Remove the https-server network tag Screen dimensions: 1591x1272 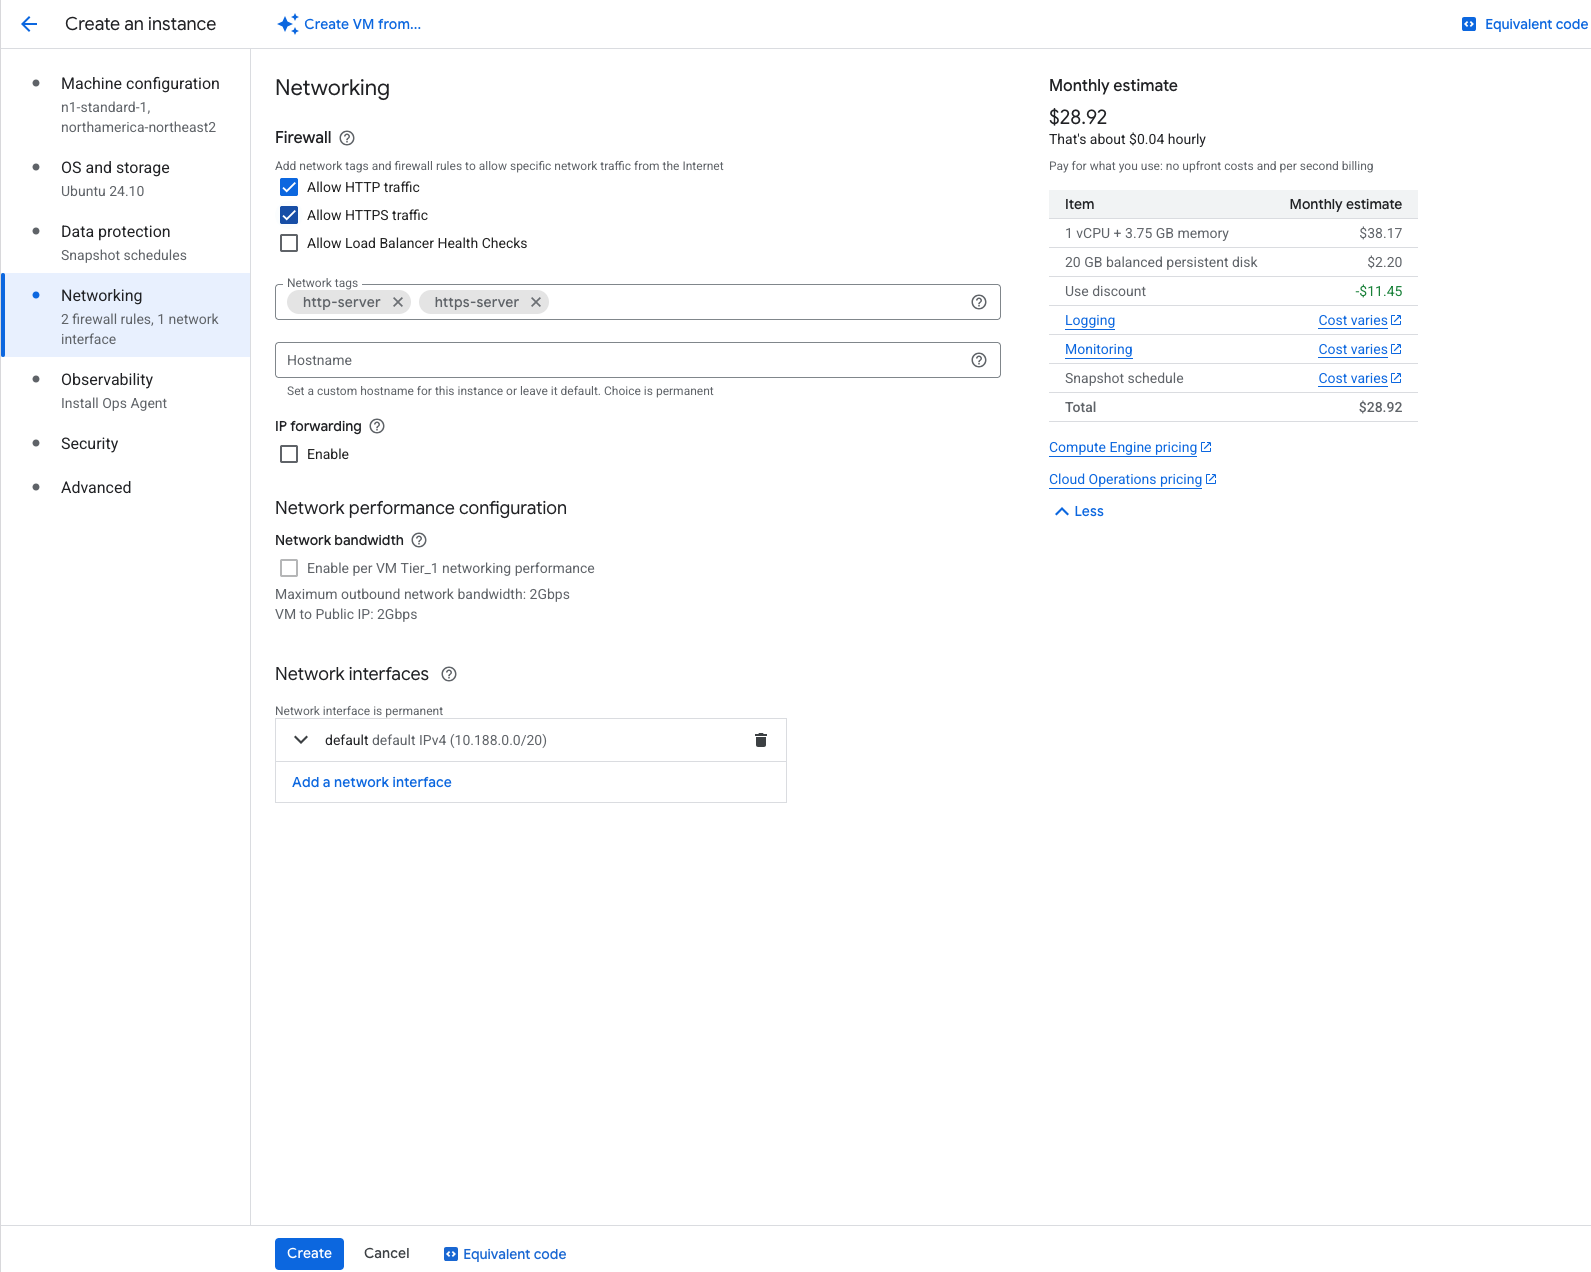(536, 302)
